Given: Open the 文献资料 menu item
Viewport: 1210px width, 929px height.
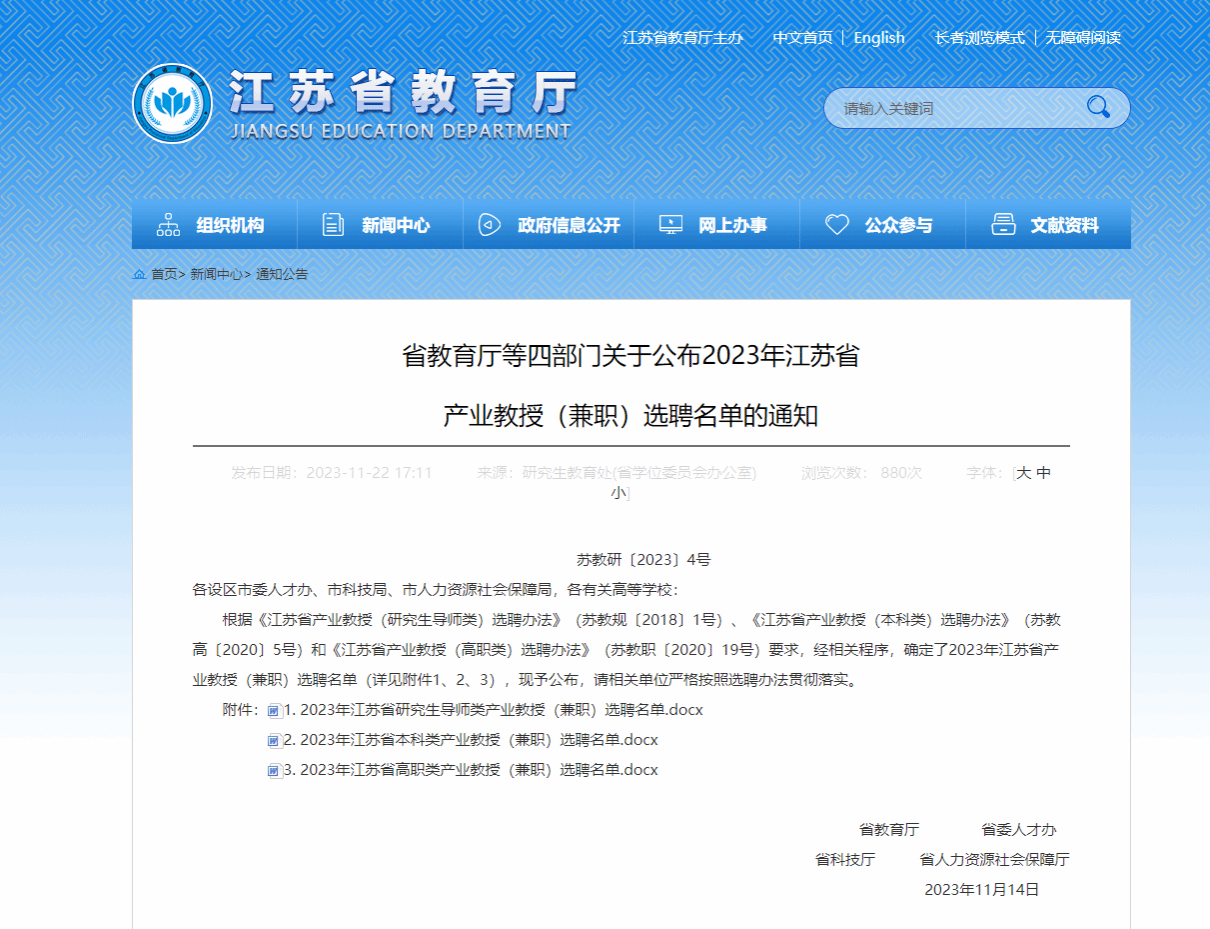Looking at the screenshot, I should tap(1064, 226).
